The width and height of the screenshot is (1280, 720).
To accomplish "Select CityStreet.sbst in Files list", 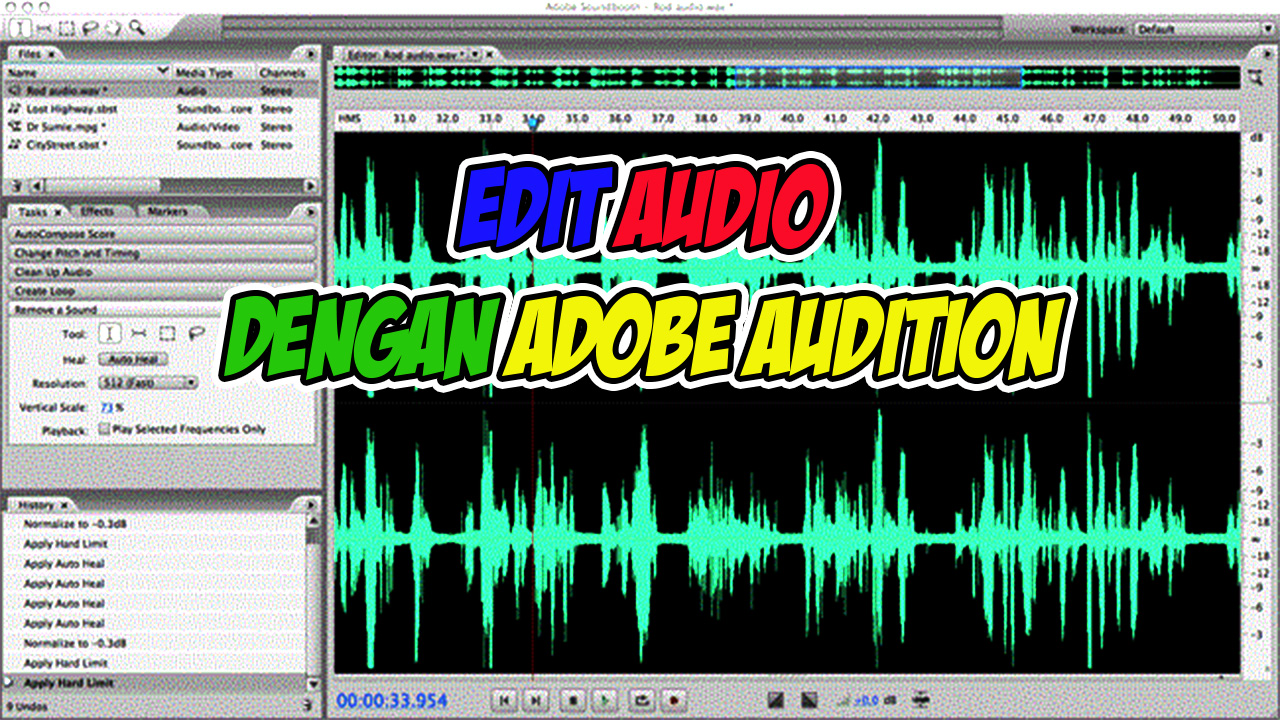I will click(163, 145).
